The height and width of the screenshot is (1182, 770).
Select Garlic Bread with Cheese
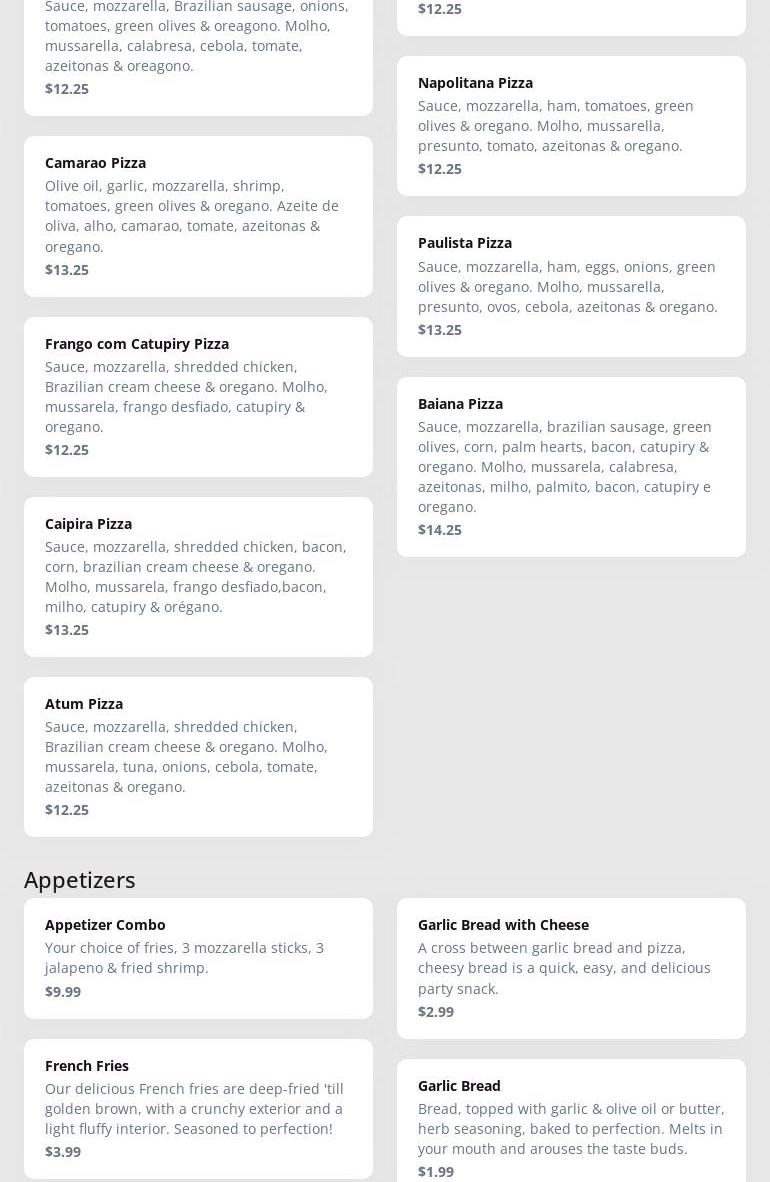[x=571, y=967]
